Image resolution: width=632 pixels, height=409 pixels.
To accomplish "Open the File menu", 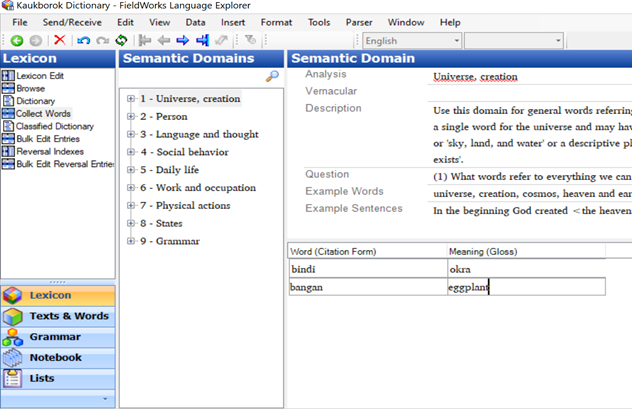I will pyautogui.click(x=20, y=23).
